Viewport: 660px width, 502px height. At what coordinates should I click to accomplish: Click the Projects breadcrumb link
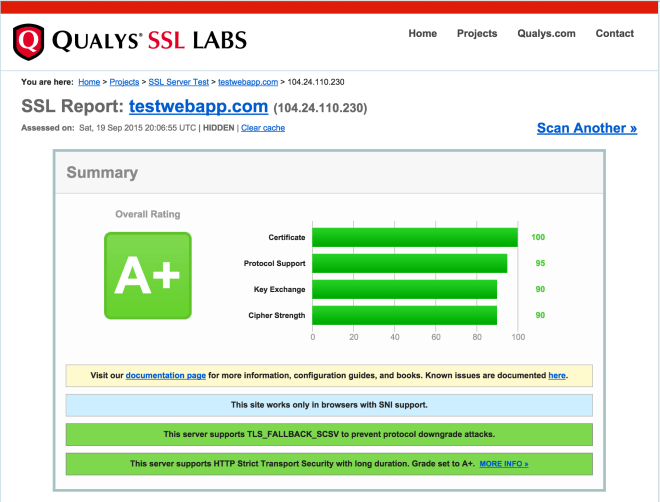124,81
